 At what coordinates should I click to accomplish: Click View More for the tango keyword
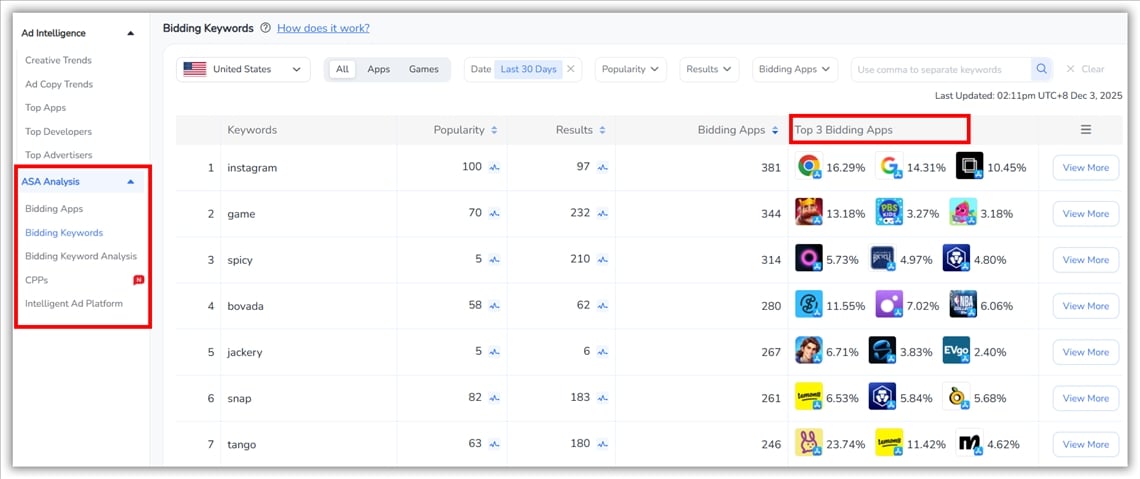(1085, 444)
